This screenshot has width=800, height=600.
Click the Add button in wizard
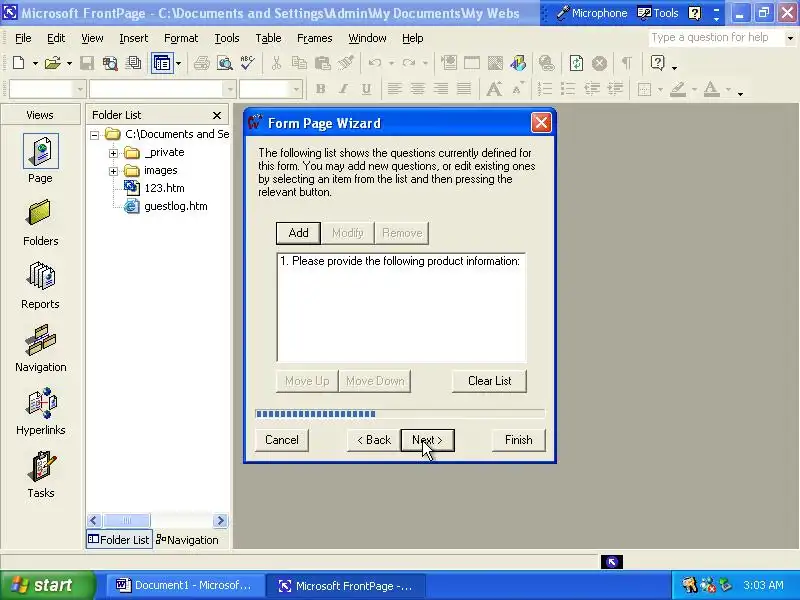pos(298,233)
